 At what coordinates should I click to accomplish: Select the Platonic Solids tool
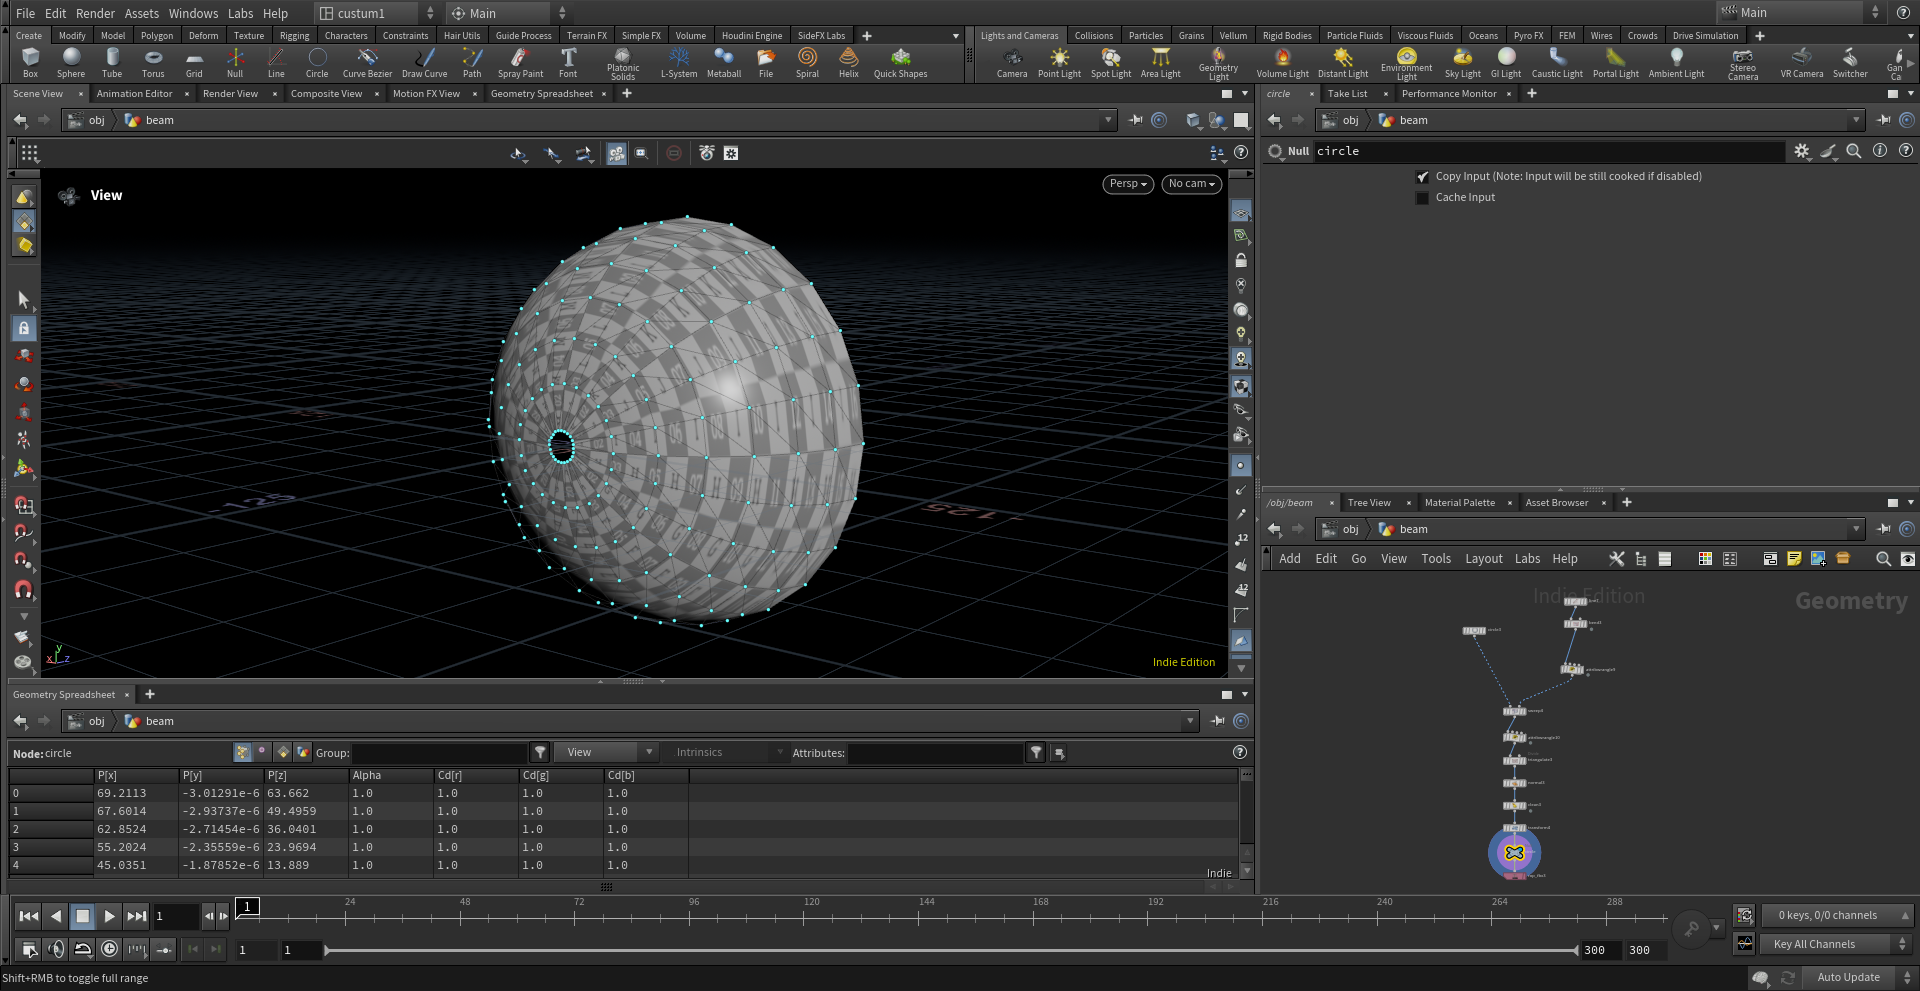pos(622,62)
